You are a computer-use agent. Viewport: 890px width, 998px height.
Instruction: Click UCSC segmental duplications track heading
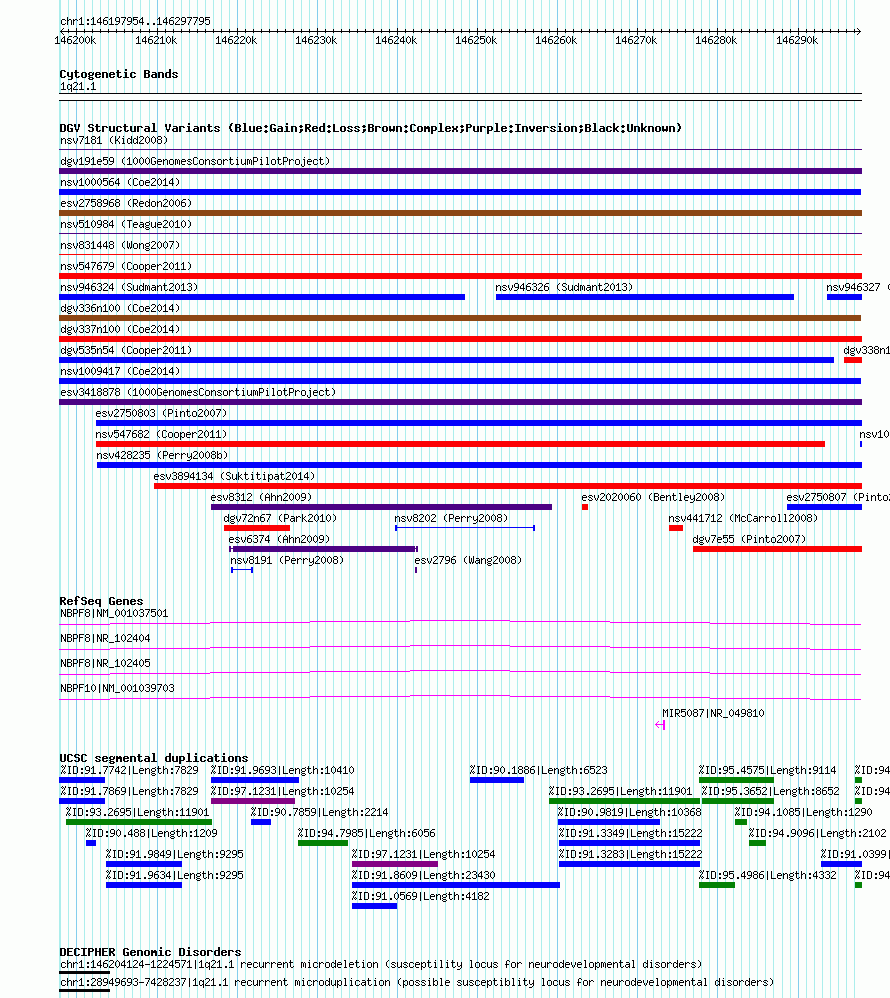click(153, 758)
